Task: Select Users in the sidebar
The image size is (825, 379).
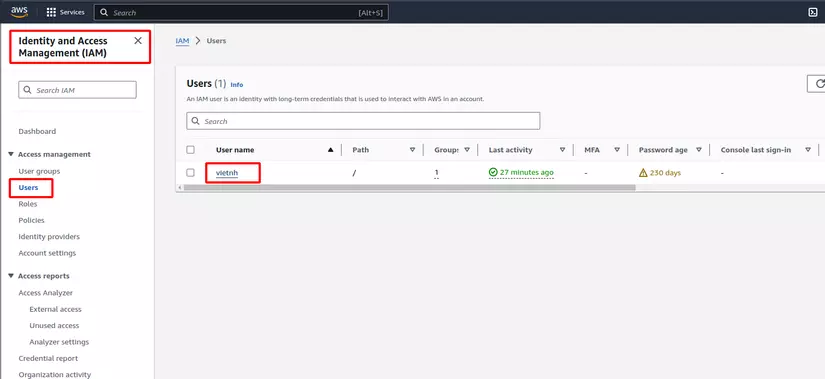Action: pos(28,187)
